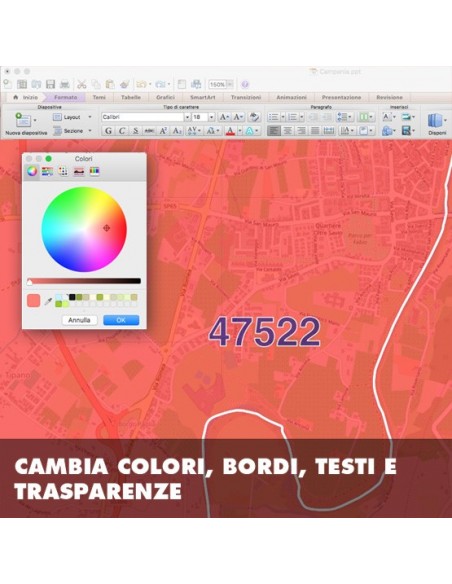452x584 pixels.
Task: Align text right in Paragrafo group
Action: pos(301,131)
